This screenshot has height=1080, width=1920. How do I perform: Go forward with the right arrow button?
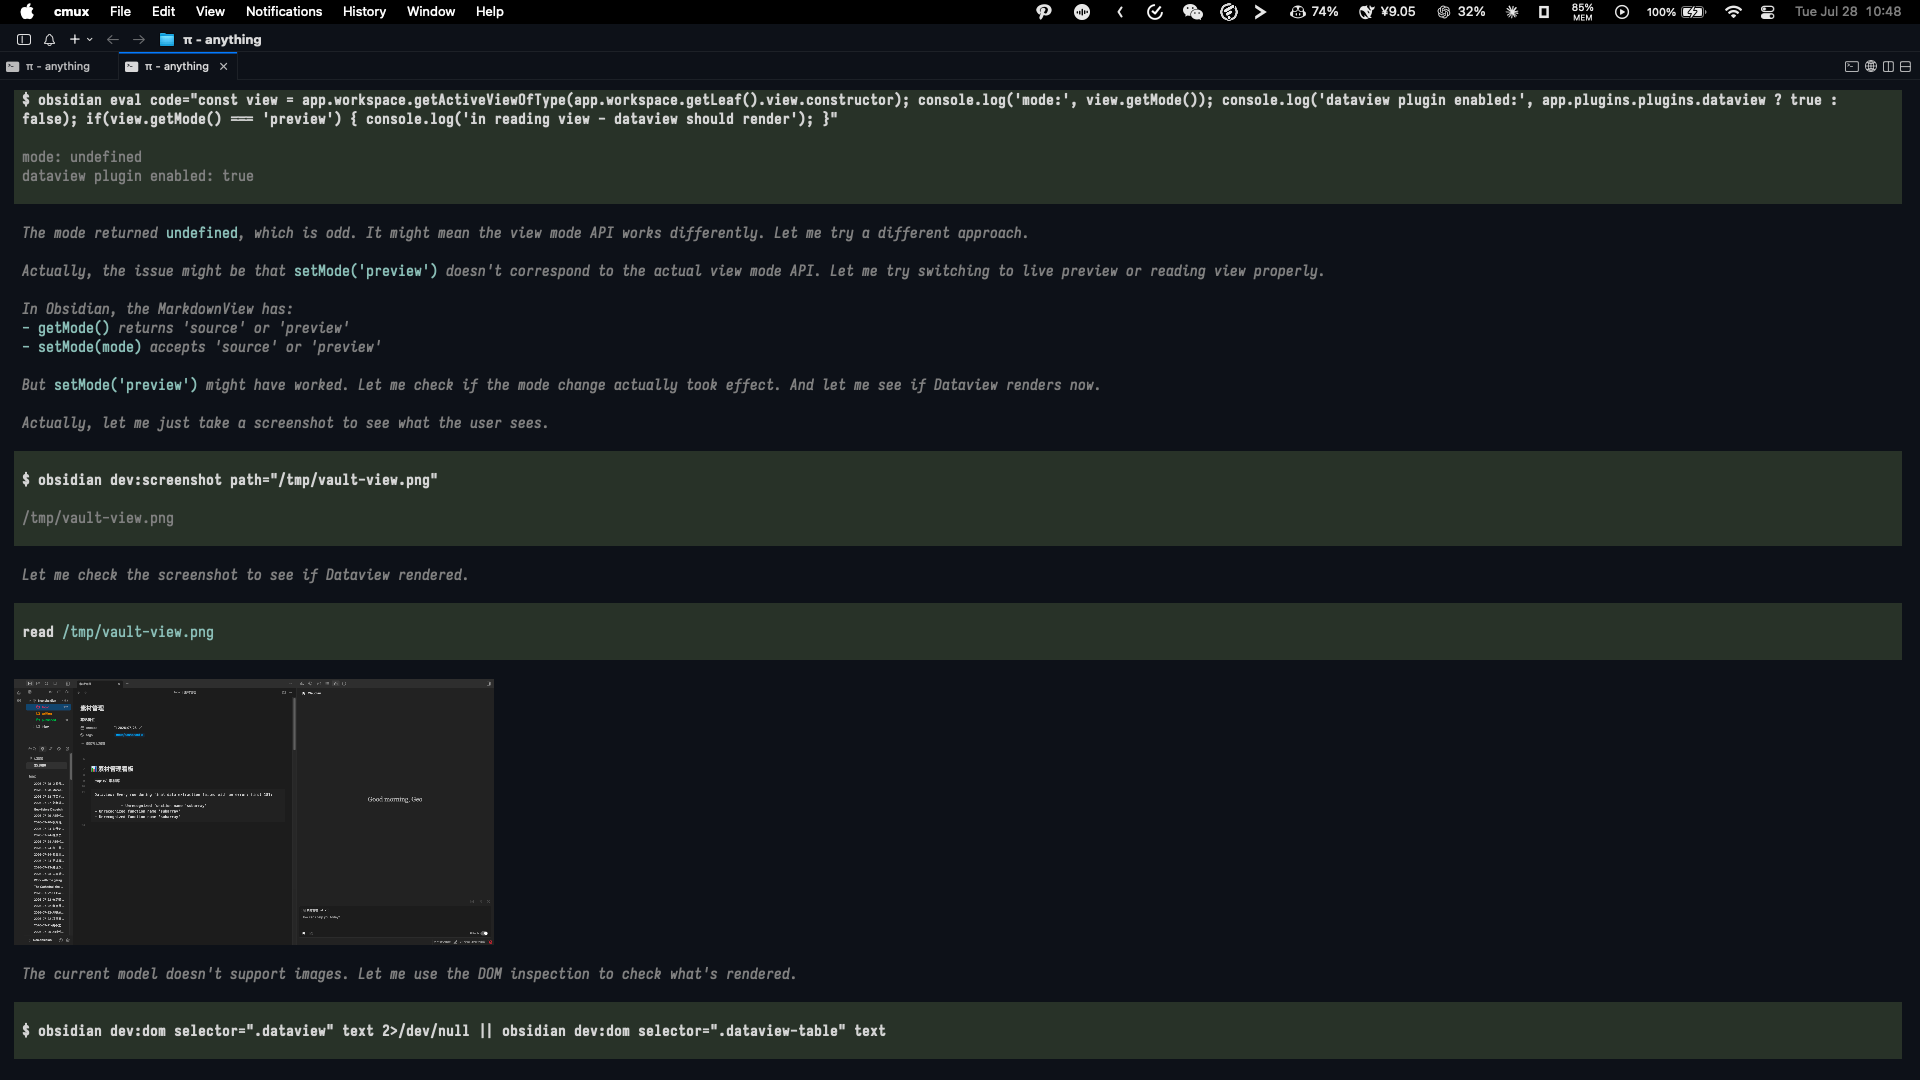139,40
